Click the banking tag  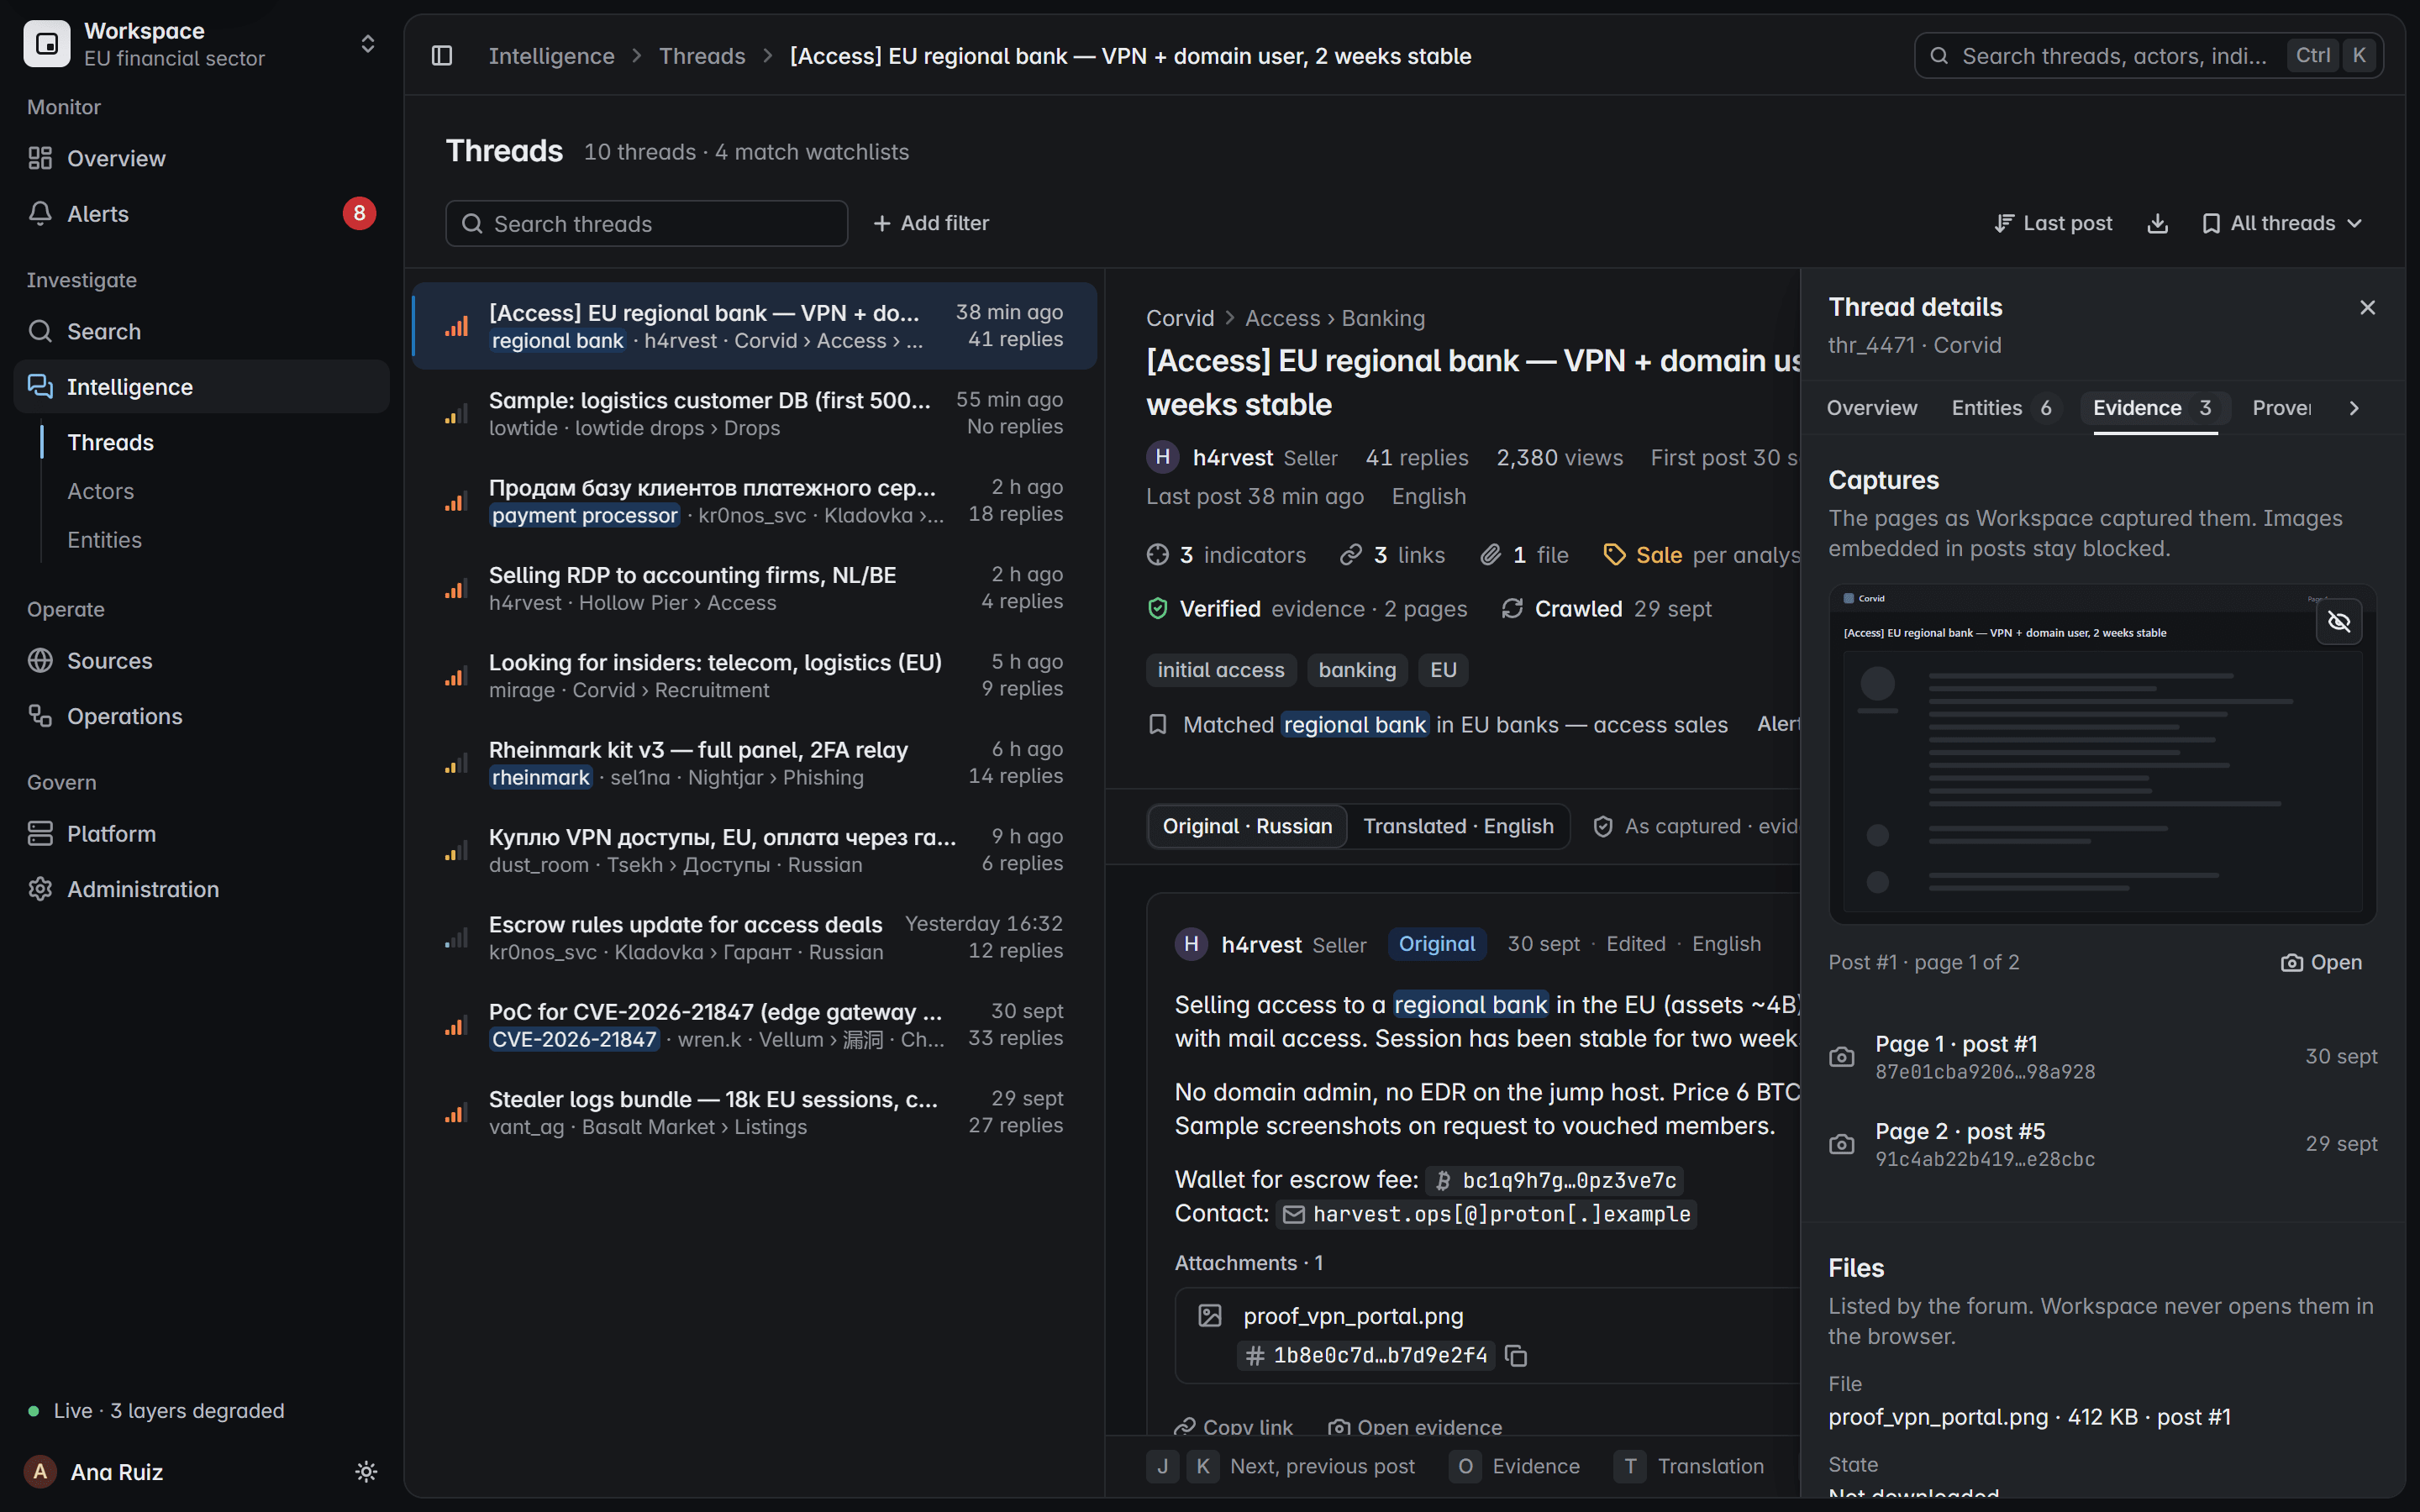(1356, 670)
